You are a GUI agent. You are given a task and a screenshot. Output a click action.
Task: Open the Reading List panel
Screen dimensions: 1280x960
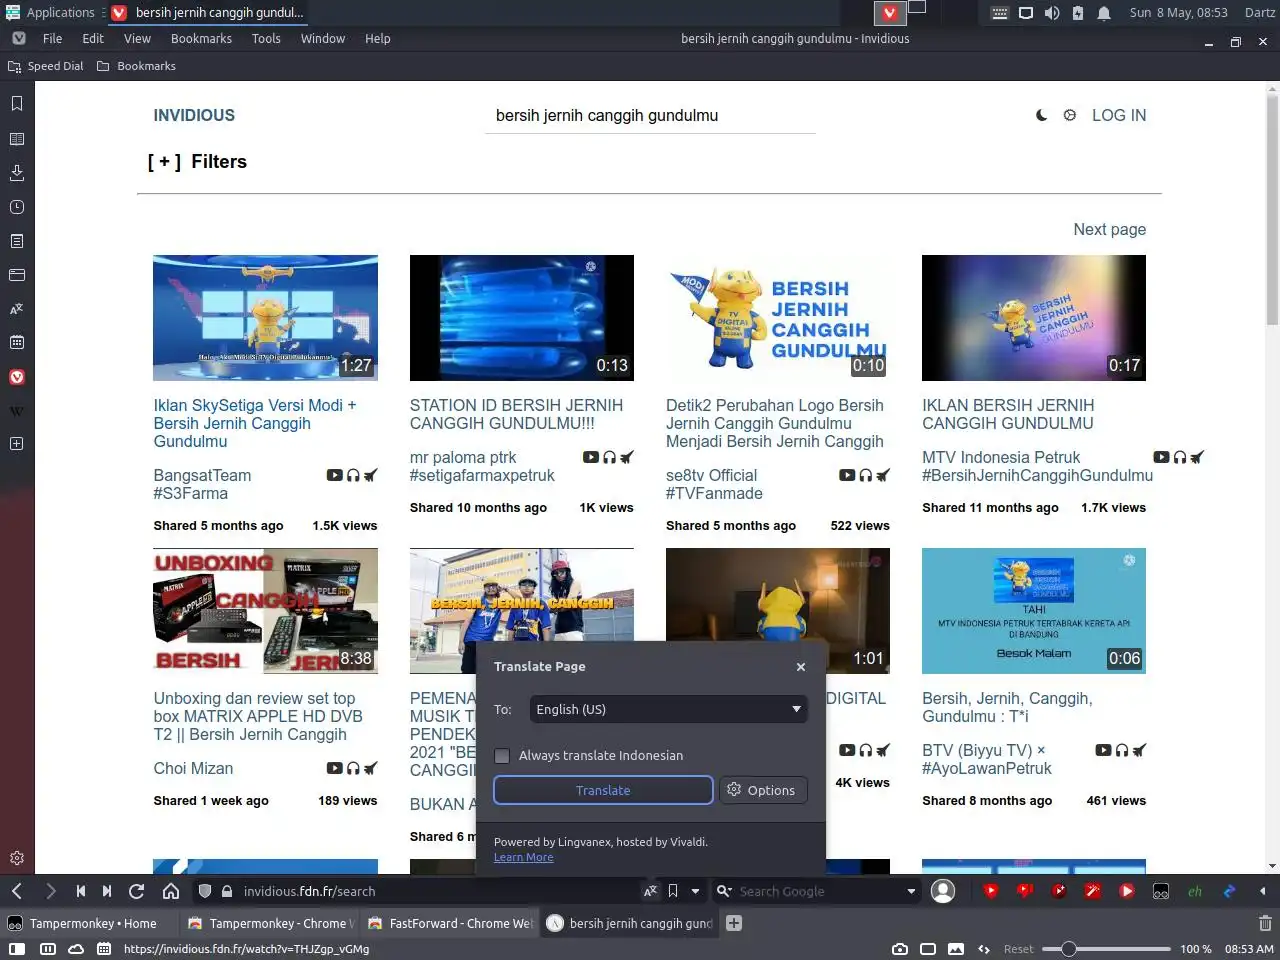tap(17, 139)
